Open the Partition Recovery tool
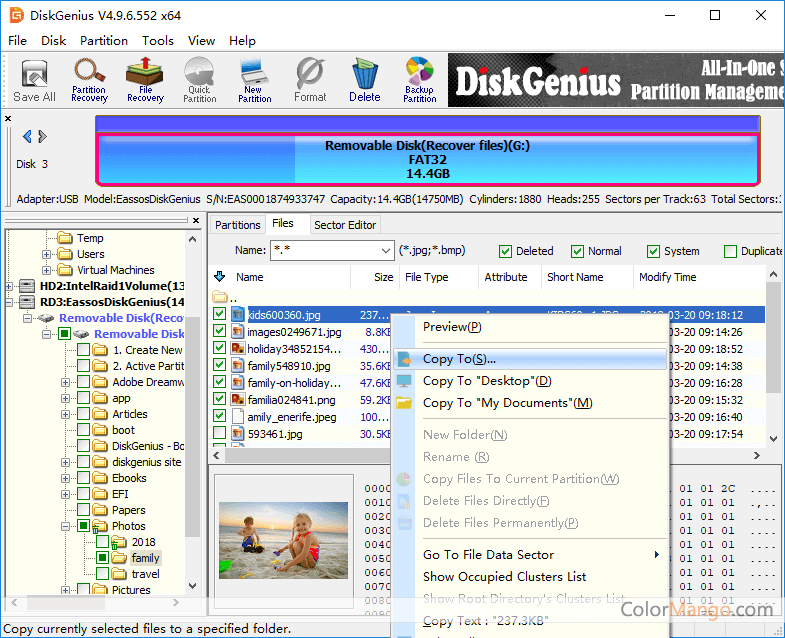This screenshot has width=785, height=638. coord(89,80)
